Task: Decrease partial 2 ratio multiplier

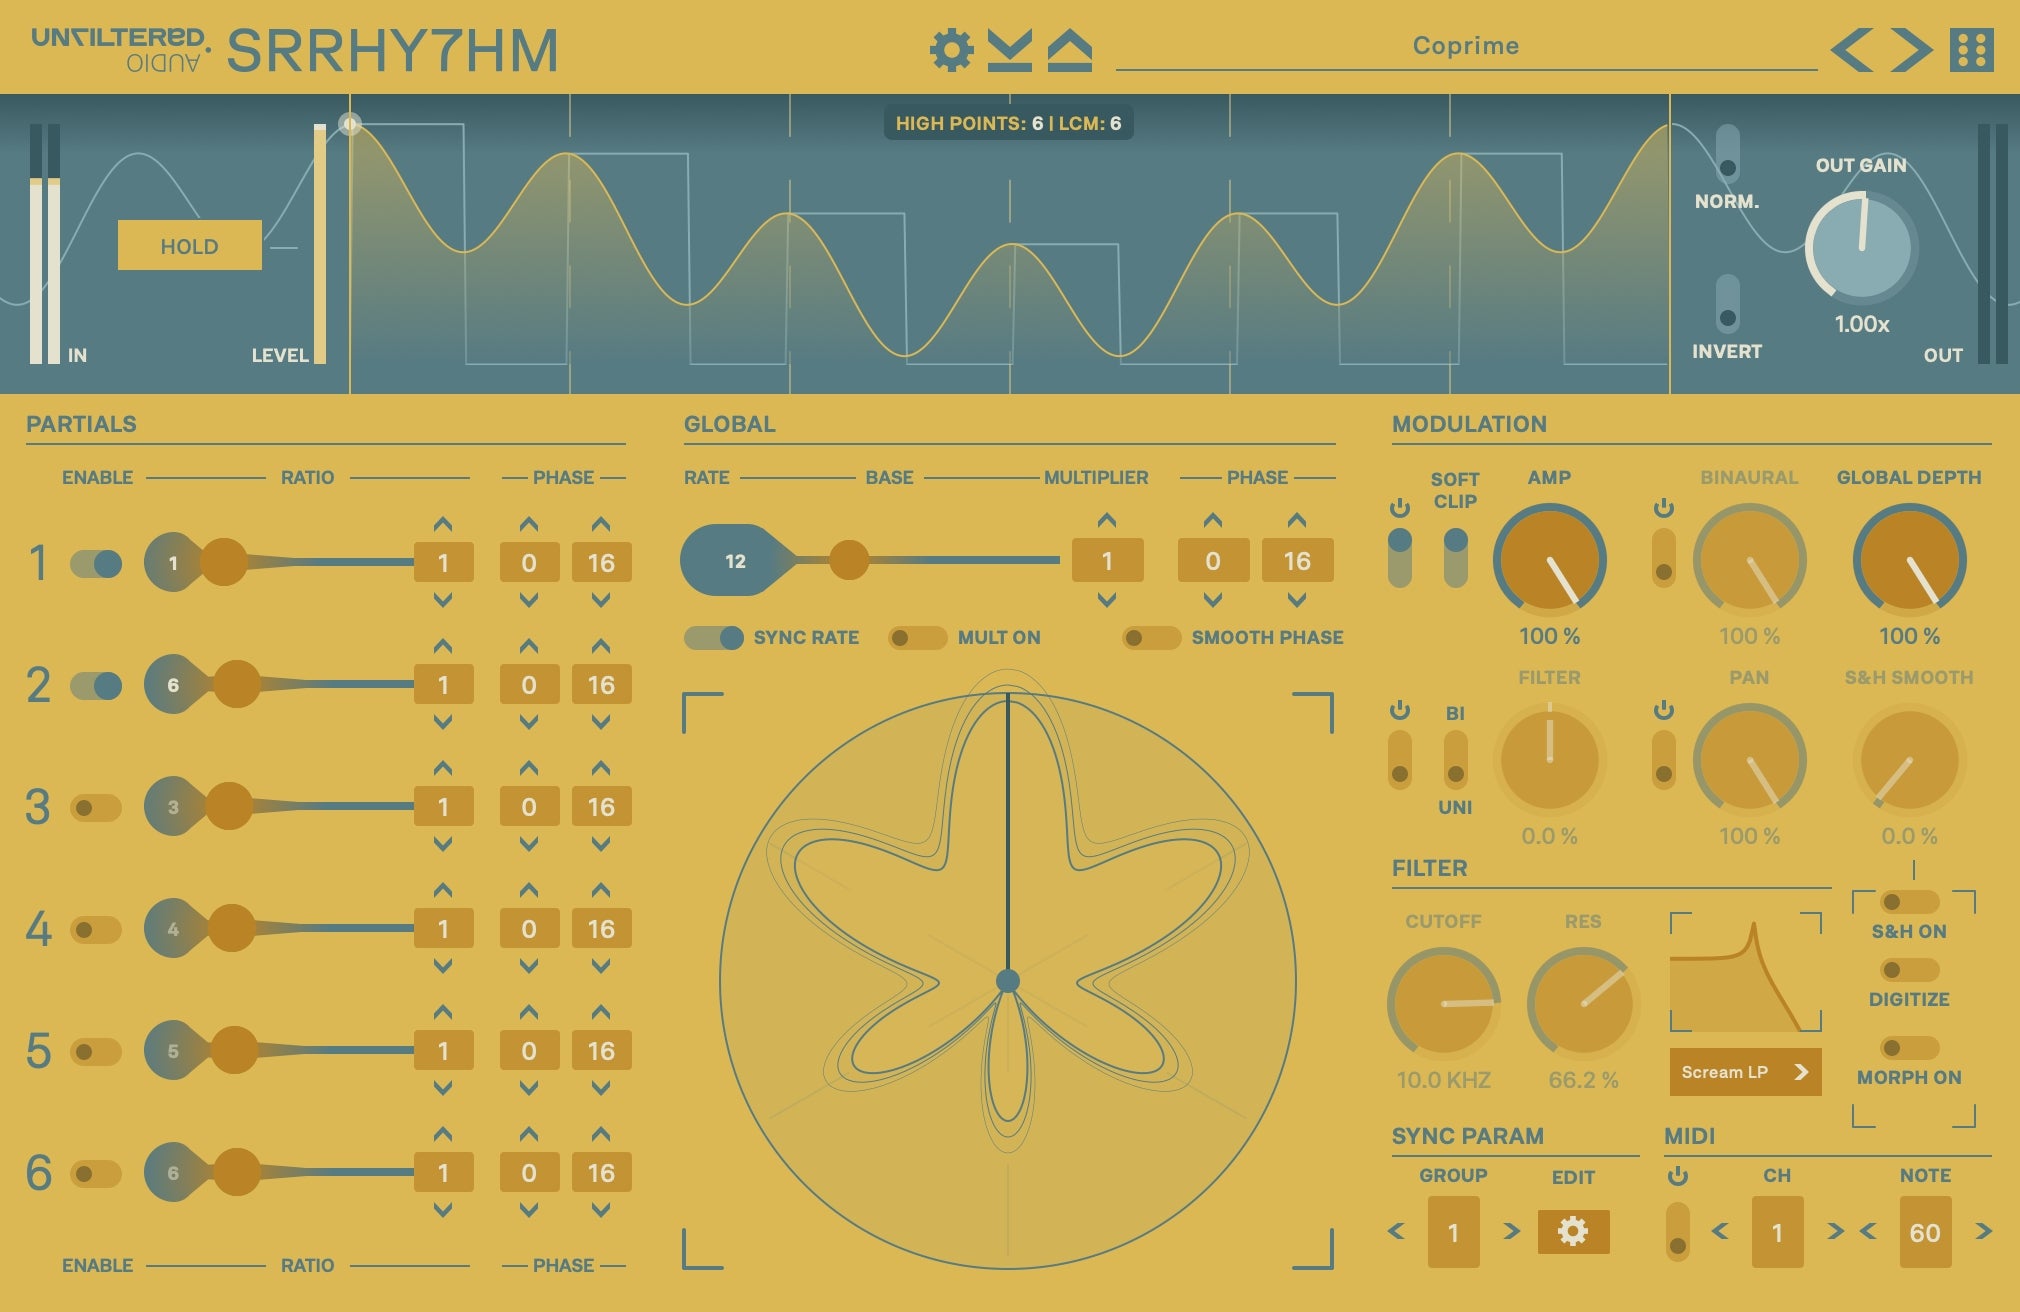Action: pos(443,722)
